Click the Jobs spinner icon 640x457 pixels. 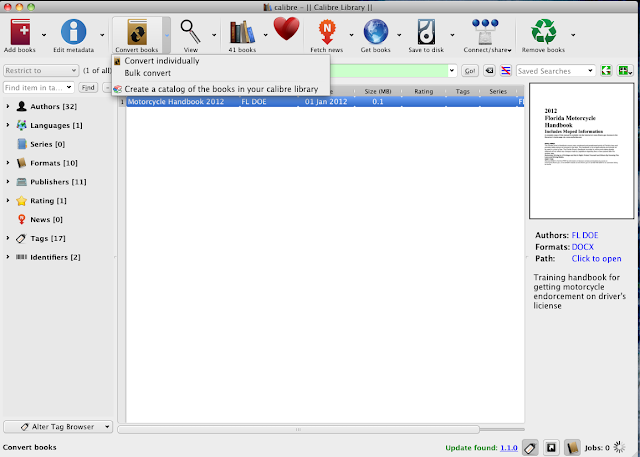619,447
